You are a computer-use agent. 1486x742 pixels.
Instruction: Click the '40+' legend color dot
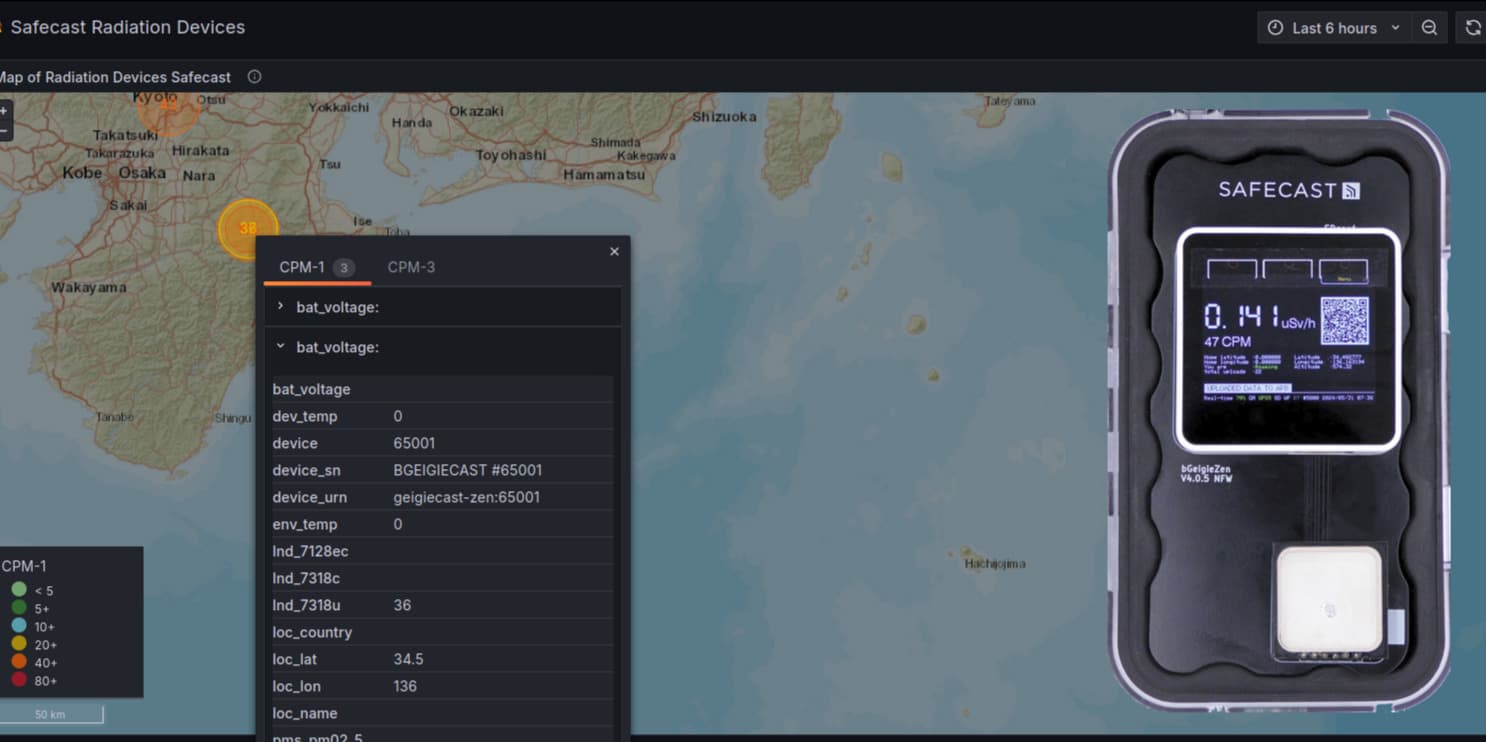coord(19,662)
